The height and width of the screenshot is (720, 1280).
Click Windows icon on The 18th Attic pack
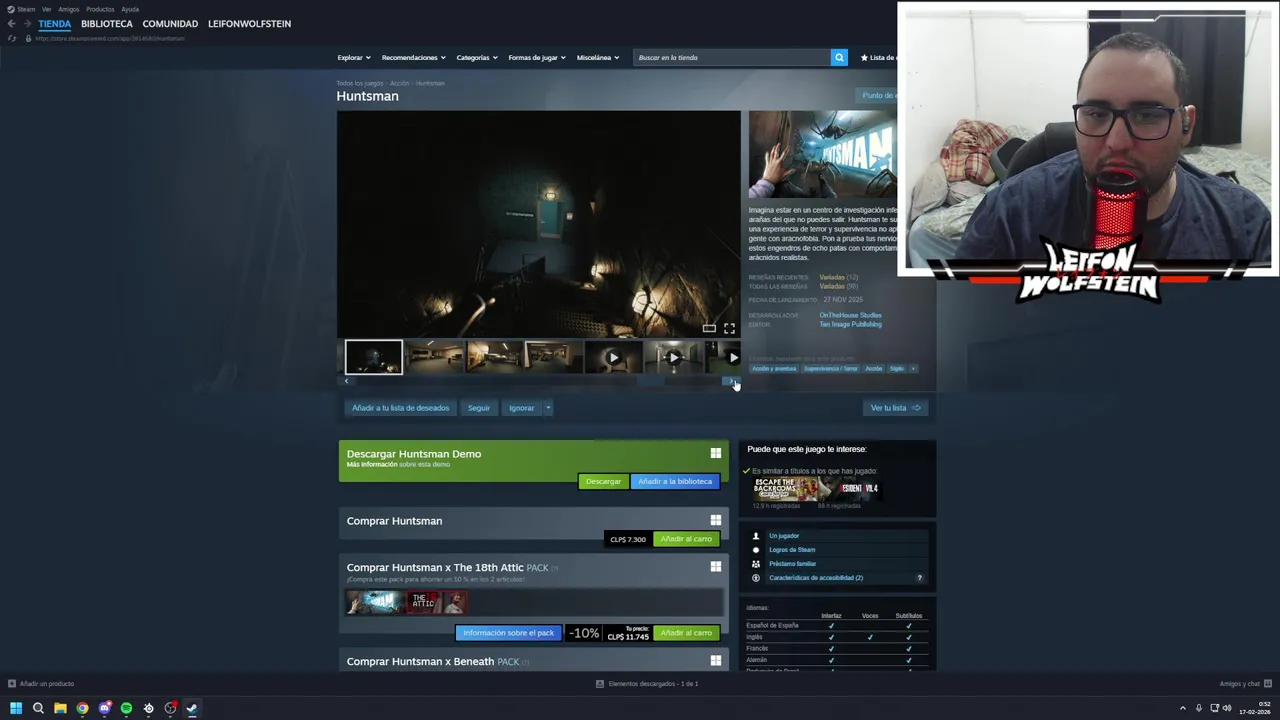[x=715, y=566]
